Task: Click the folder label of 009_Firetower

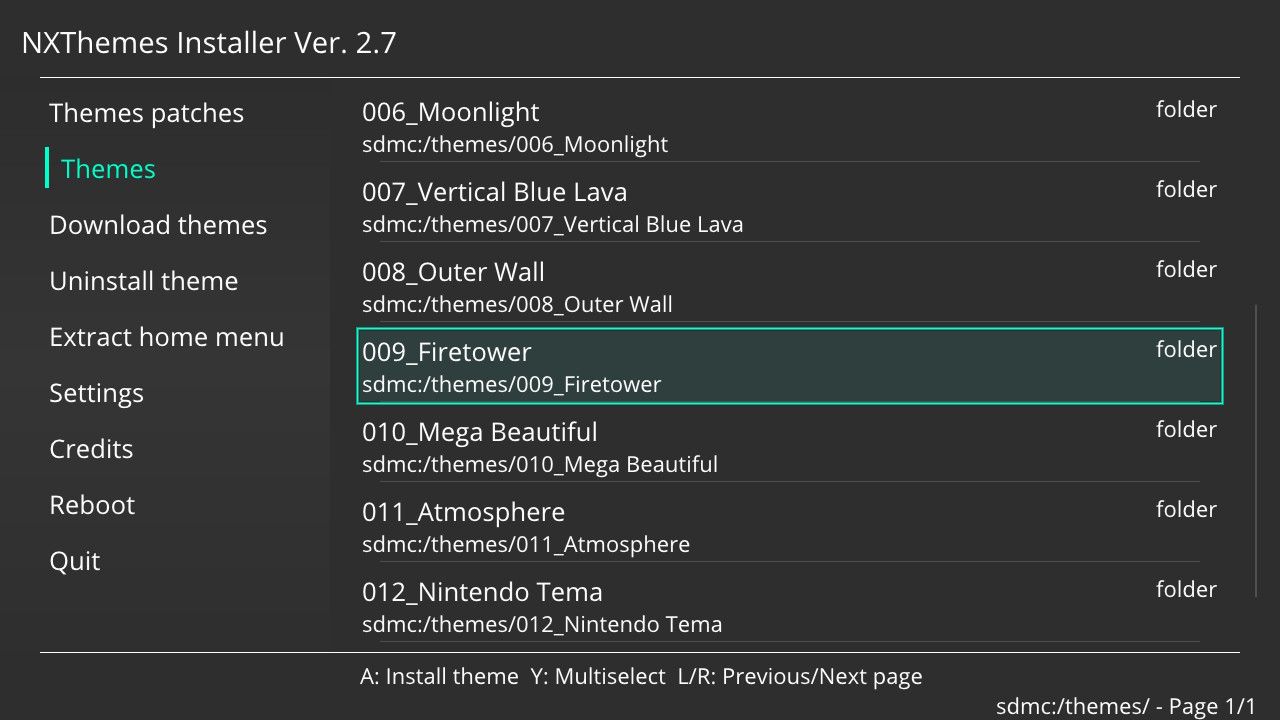Action: click(x=1186, y=349)
